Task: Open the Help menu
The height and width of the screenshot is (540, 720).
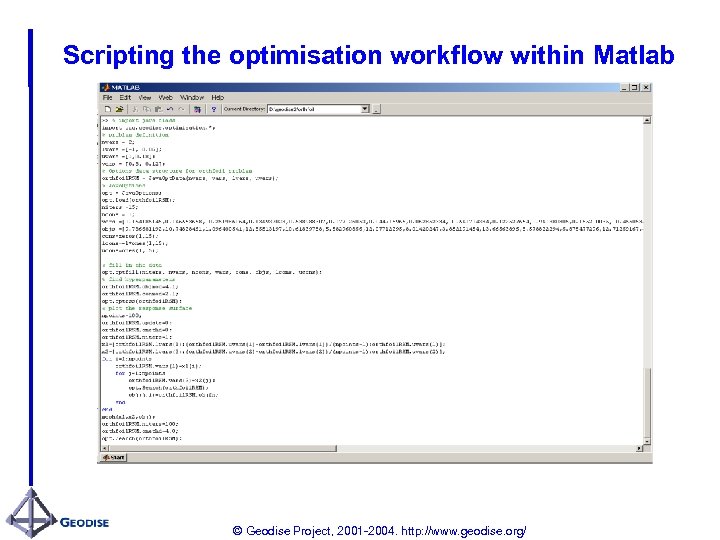Action: pos(218,97)
